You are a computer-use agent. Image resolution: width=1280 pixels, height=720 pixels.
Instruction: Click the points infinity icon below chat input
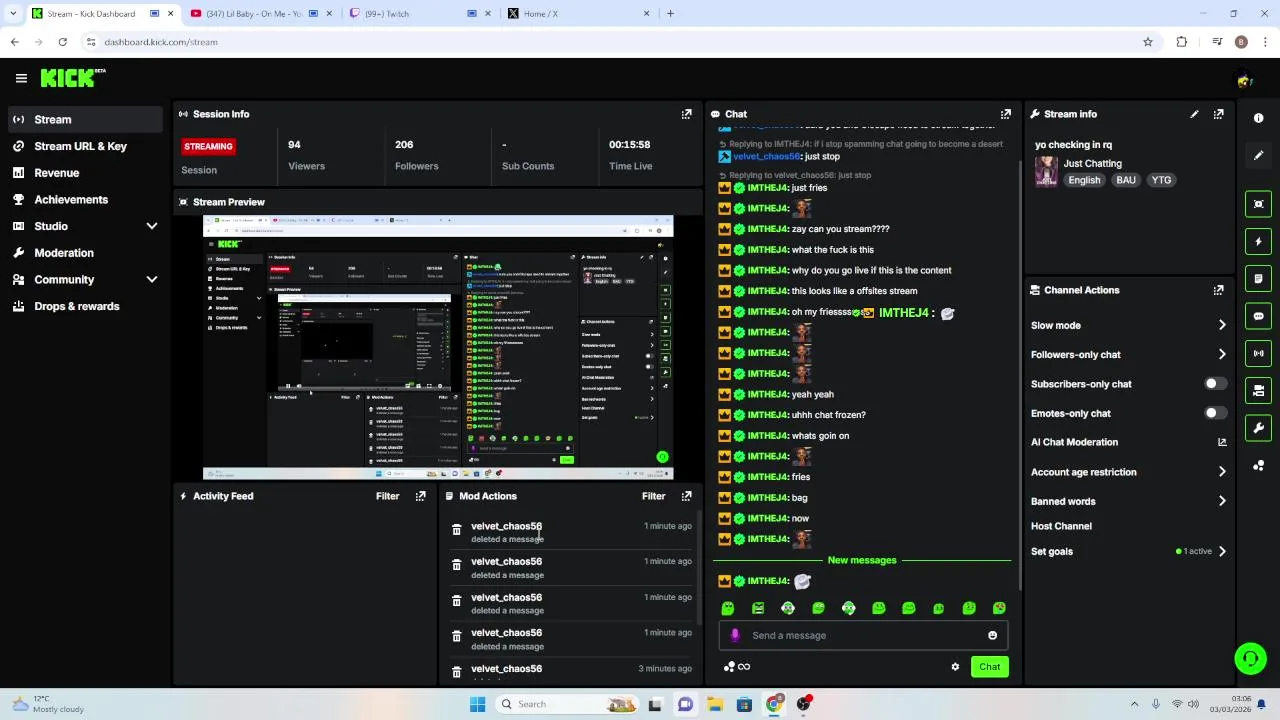pyautogui.click(x=737, y=667)
